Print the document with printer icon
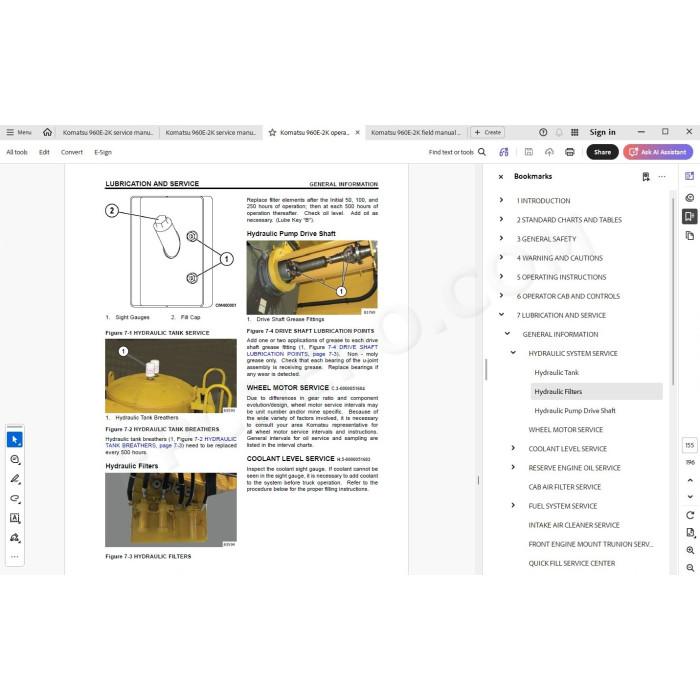Image resolution: width=700 pixels, height=700 pixels. tap(570, 152)
